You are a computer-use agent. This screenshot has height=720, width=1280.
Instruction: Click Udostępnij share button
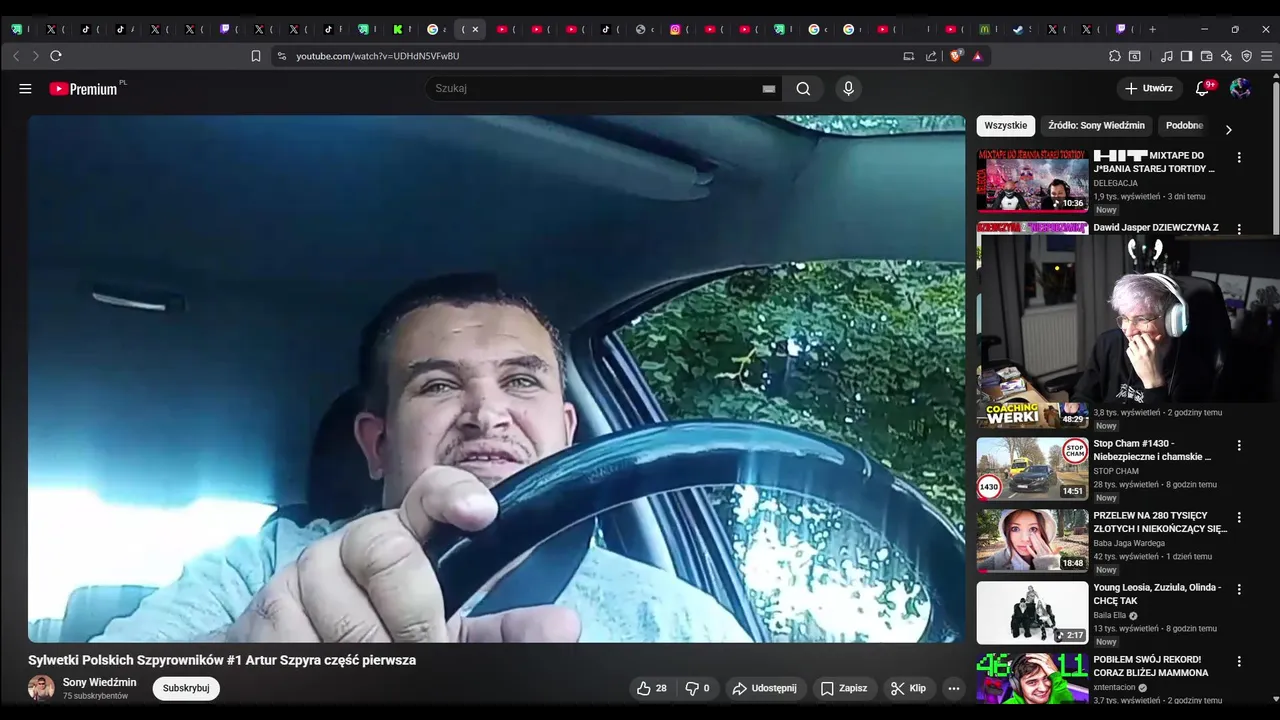pyautogui.click(x=765, y=688)
